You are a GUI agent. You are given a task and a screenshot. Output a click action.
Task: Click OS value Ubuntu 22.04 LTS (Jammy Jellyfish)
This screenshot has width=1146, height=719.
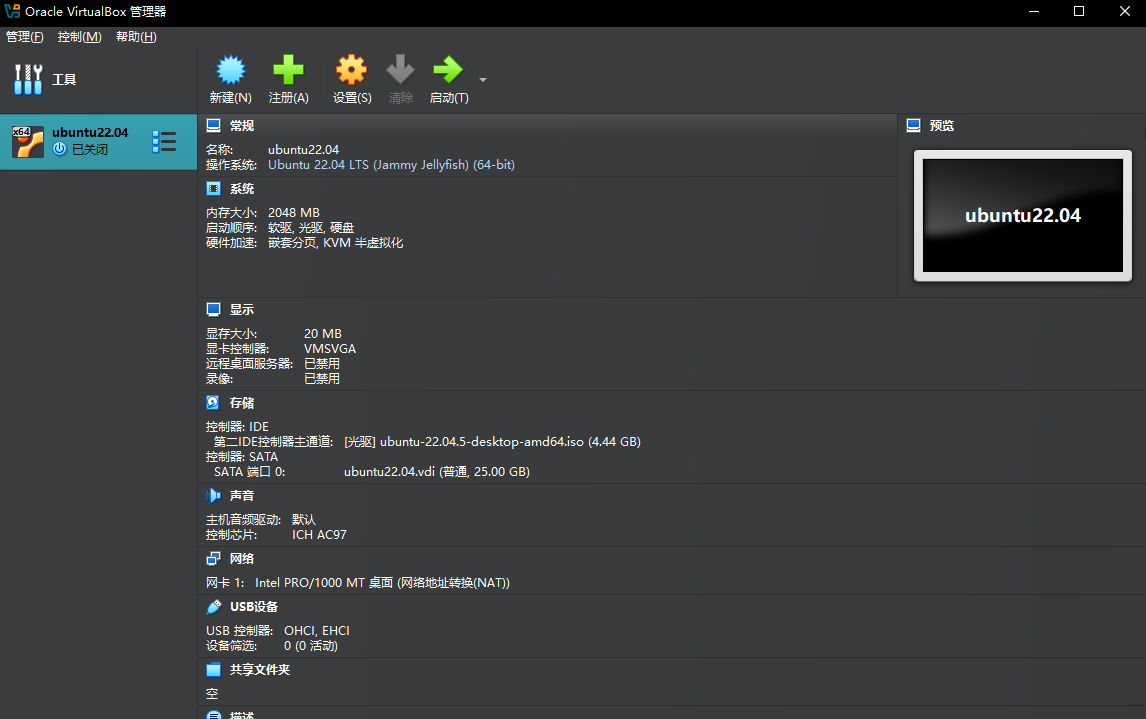coord(391,164)
